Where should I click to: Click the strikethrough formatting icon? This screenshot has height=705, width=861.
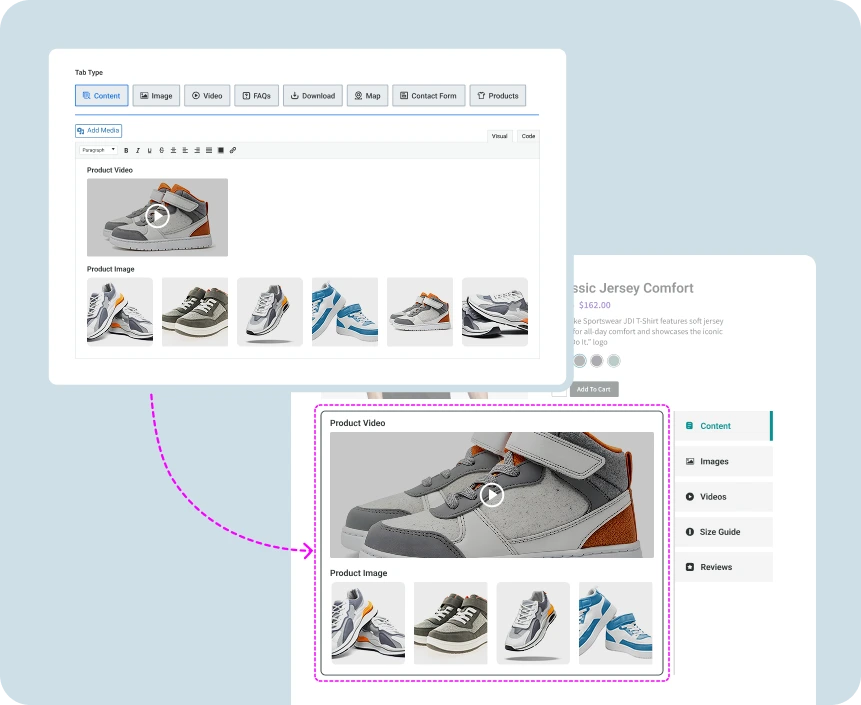click(162, 150)
